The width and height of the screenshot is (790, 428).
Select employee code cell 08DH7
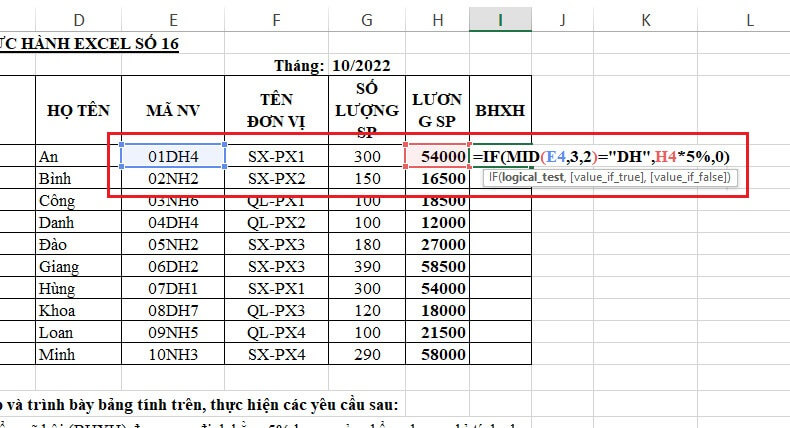click(x=173, y=311)
